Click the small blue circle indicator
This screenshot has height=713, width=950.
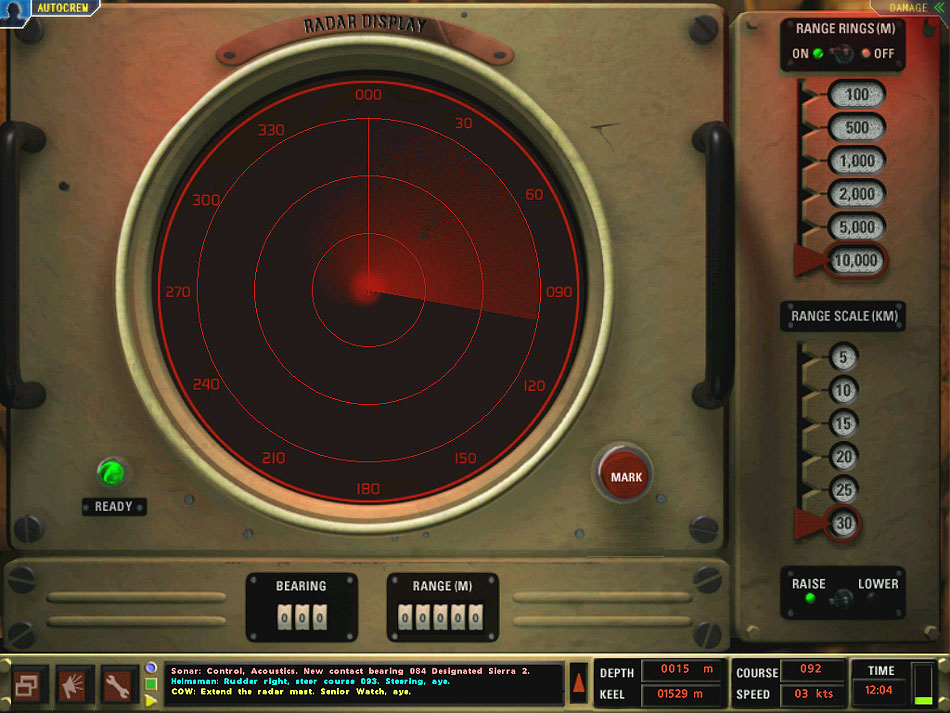coord(151,668)
